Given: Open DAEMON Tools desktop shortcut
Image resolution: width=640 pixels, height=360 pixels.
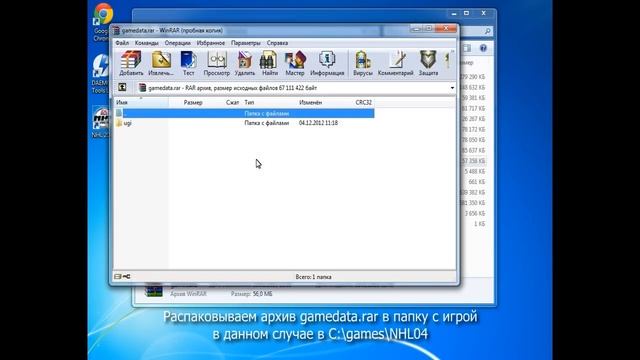Looking at the screenshot, I should click(x=100, y=73).
